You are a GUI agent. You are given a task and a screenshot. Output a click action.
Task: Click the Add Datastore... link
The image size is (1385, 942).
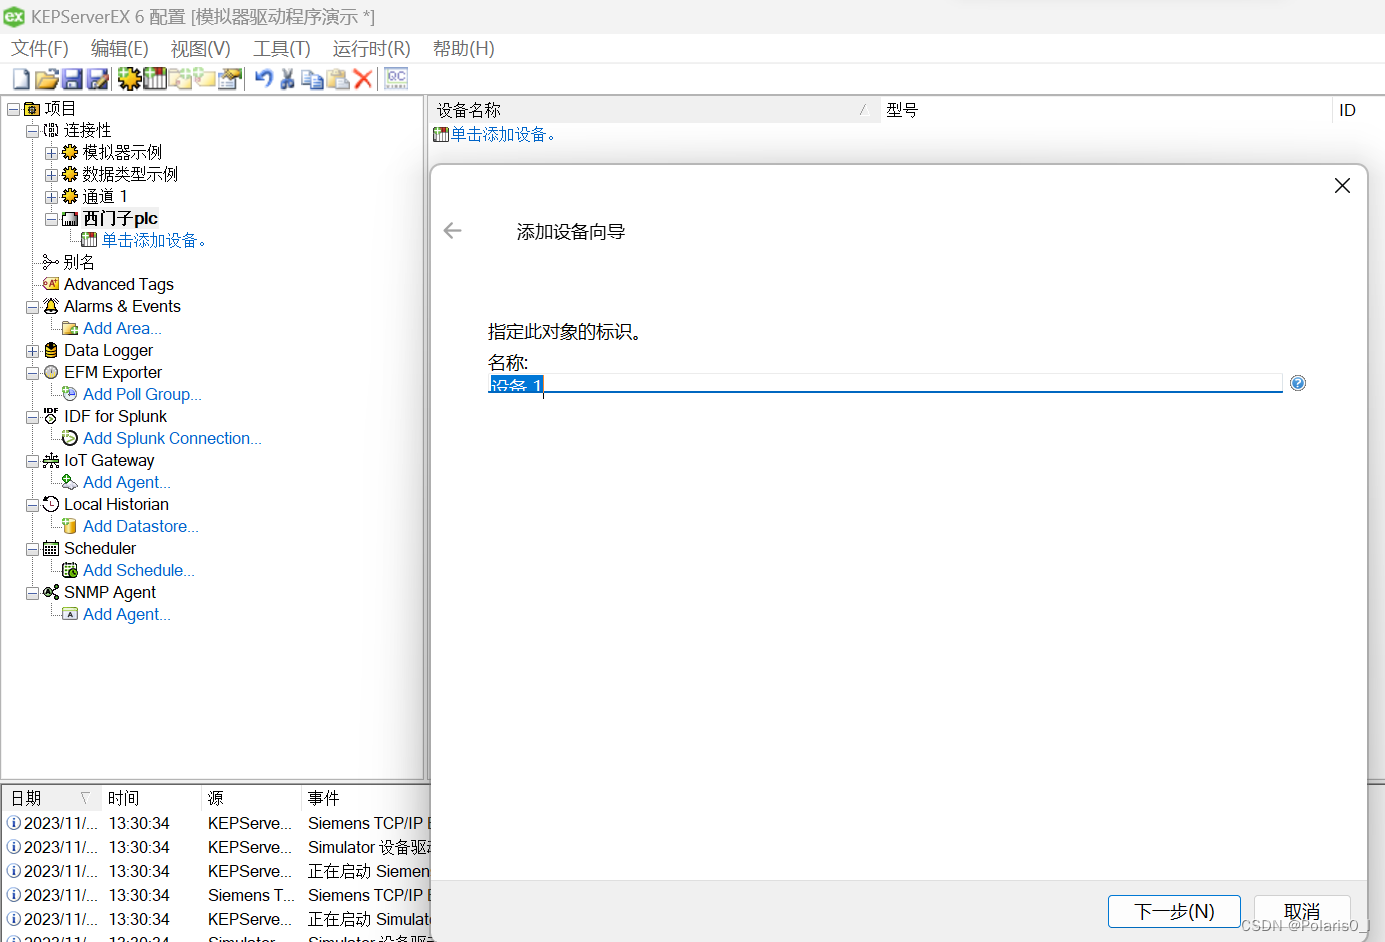141,526
